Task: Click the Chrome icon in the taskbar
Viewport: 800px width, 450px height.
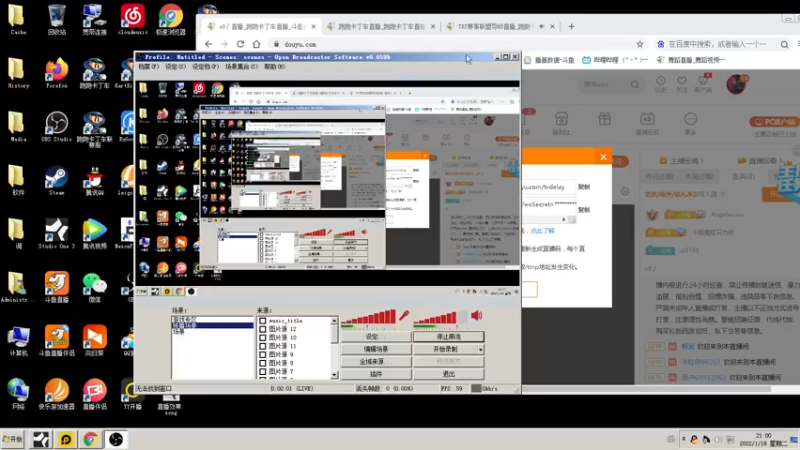Action: (91, 439)
